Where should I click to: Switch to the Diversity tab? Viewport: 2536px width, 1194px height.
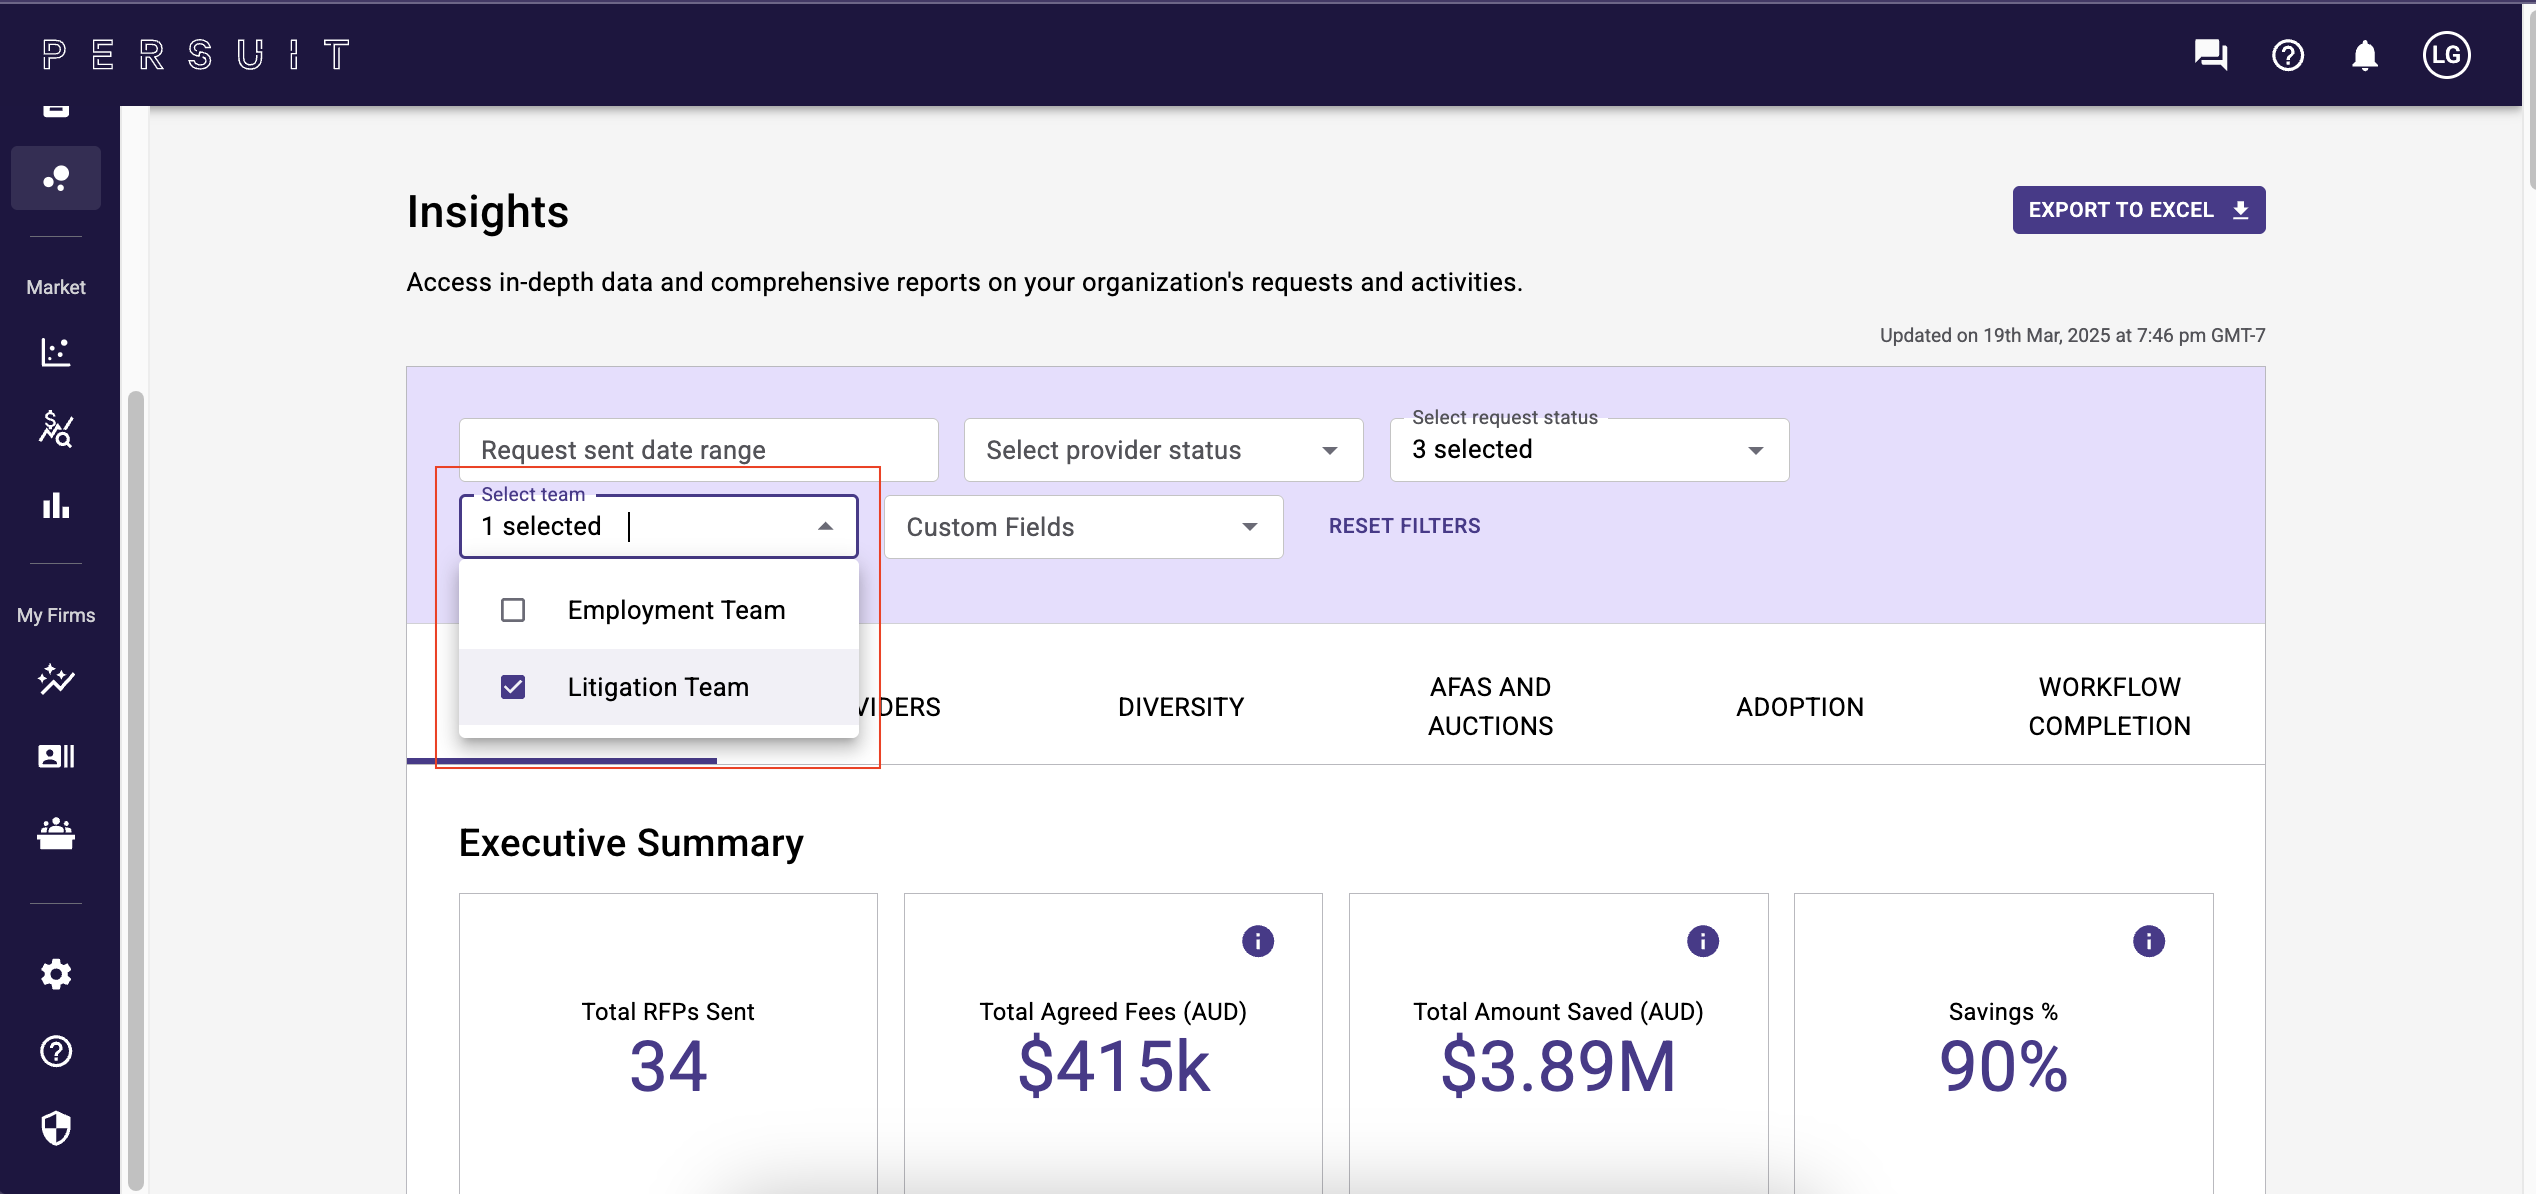pyautogui.click(x=1181, y=707)
